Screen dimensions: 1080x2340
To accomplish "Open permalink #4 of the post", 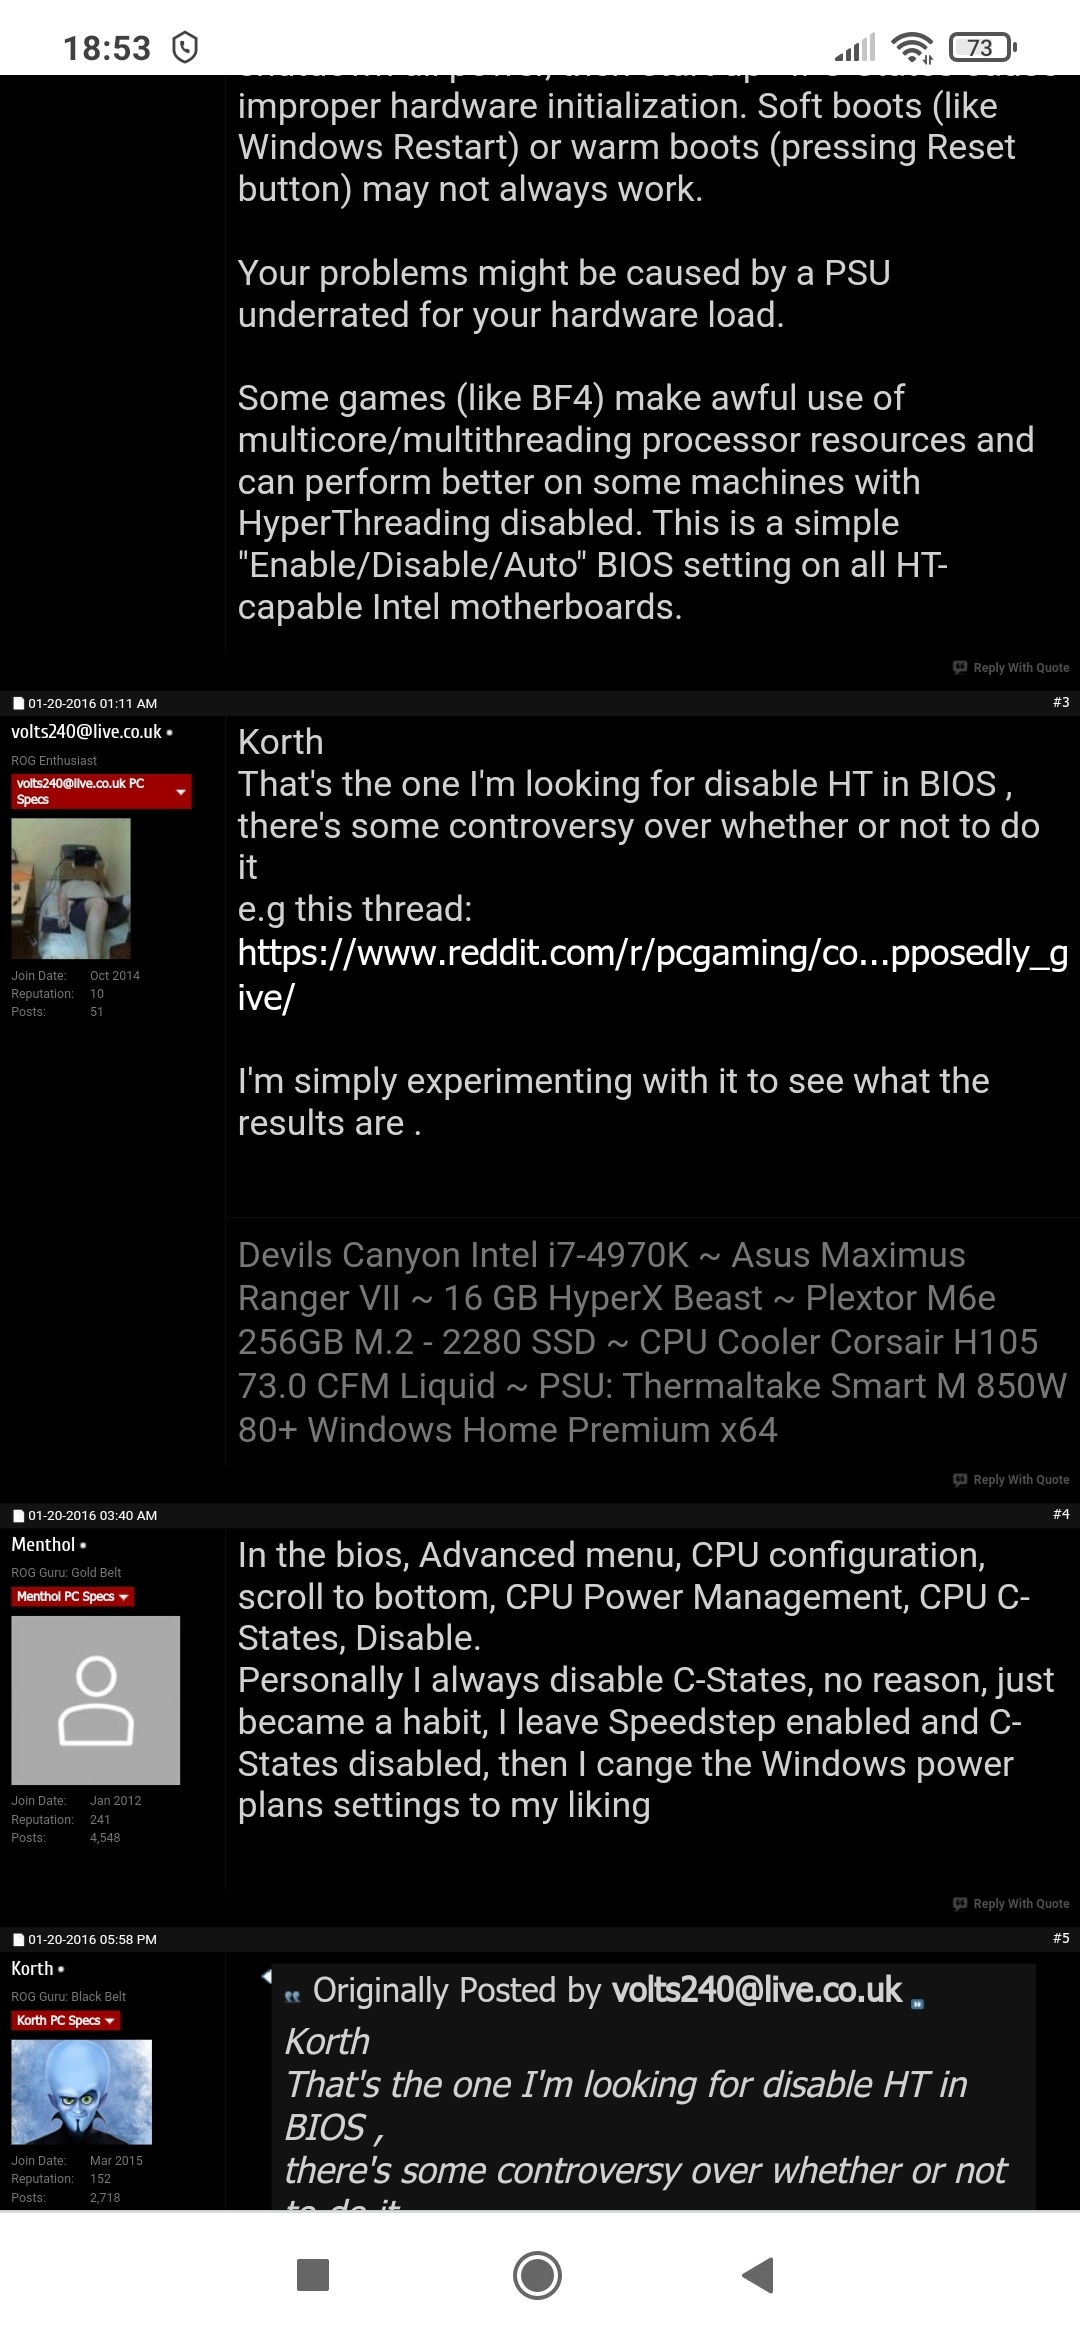I will click(x=1060, y=1514).
